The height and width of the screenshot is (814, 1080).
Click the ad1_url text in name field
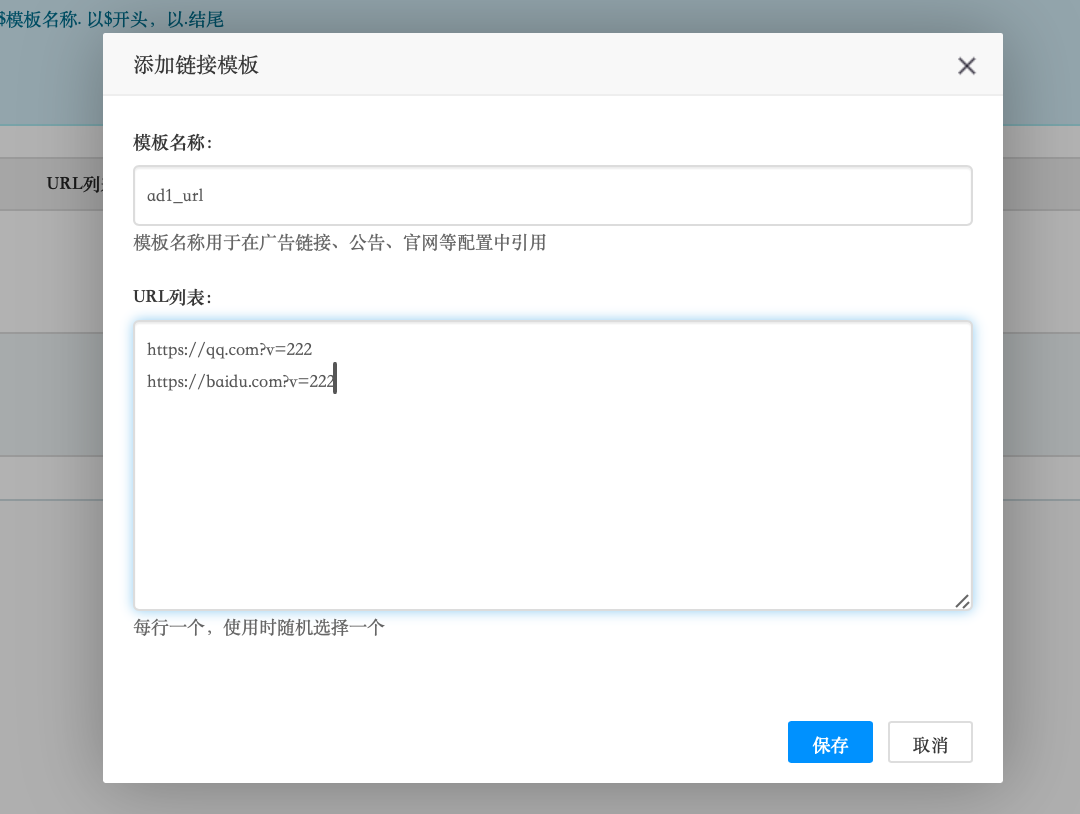point(175,196)
